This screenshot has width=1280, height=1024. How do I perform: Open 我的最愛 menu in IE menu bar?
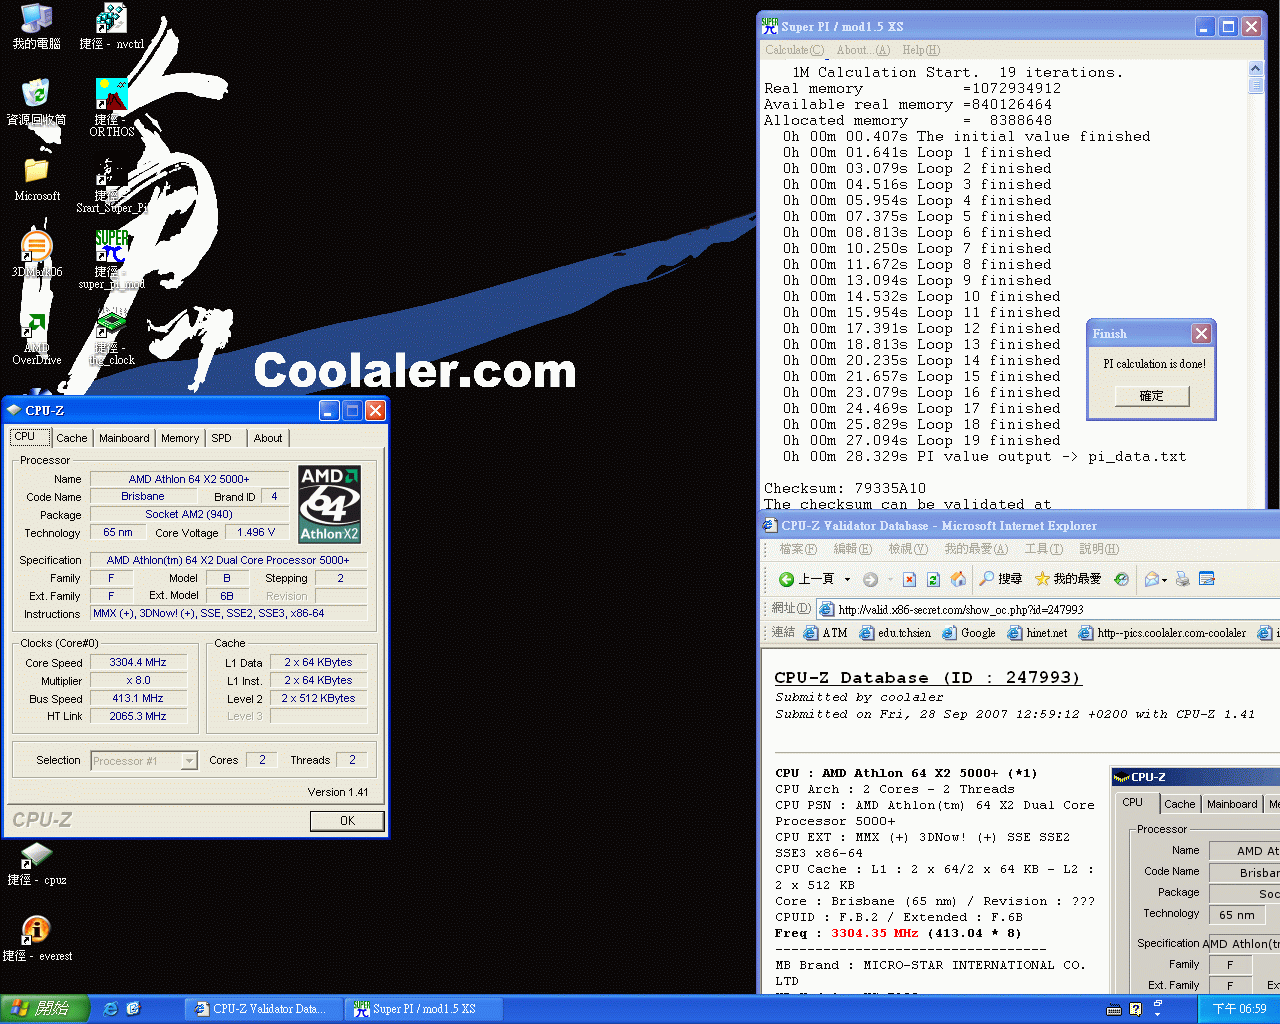pos(976,549)
